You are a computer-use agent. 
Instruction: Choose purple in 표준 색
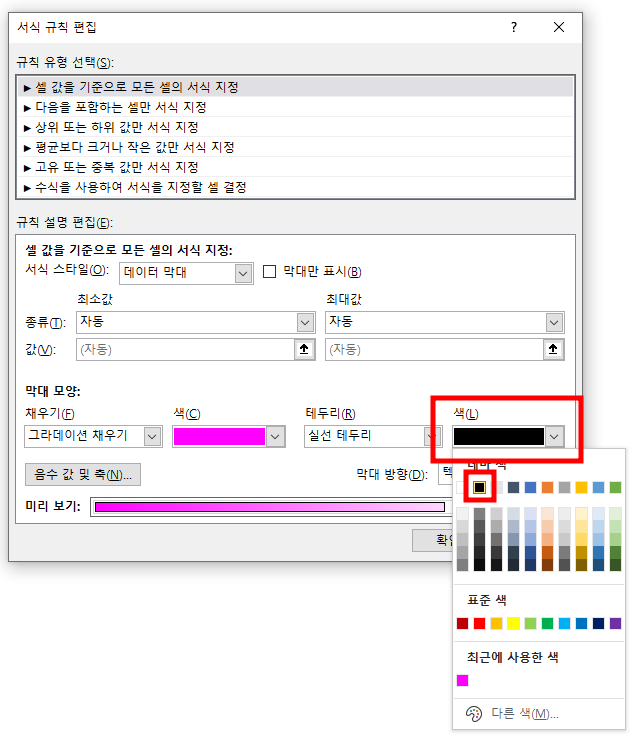(615, 624)
